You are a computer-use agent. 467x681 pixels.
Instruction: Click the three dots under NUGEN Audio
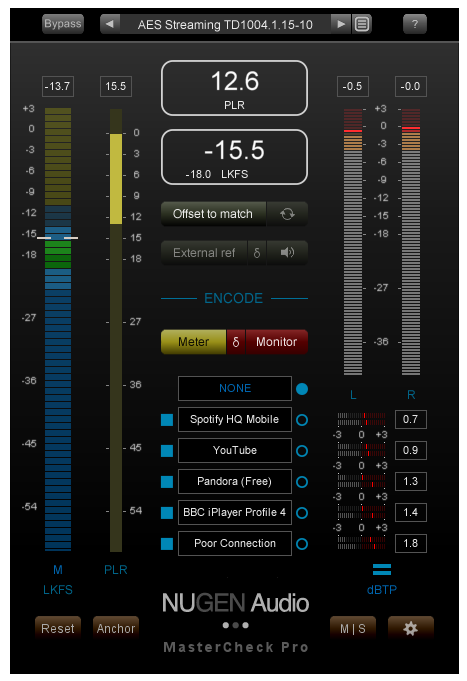tap(235, 625)
